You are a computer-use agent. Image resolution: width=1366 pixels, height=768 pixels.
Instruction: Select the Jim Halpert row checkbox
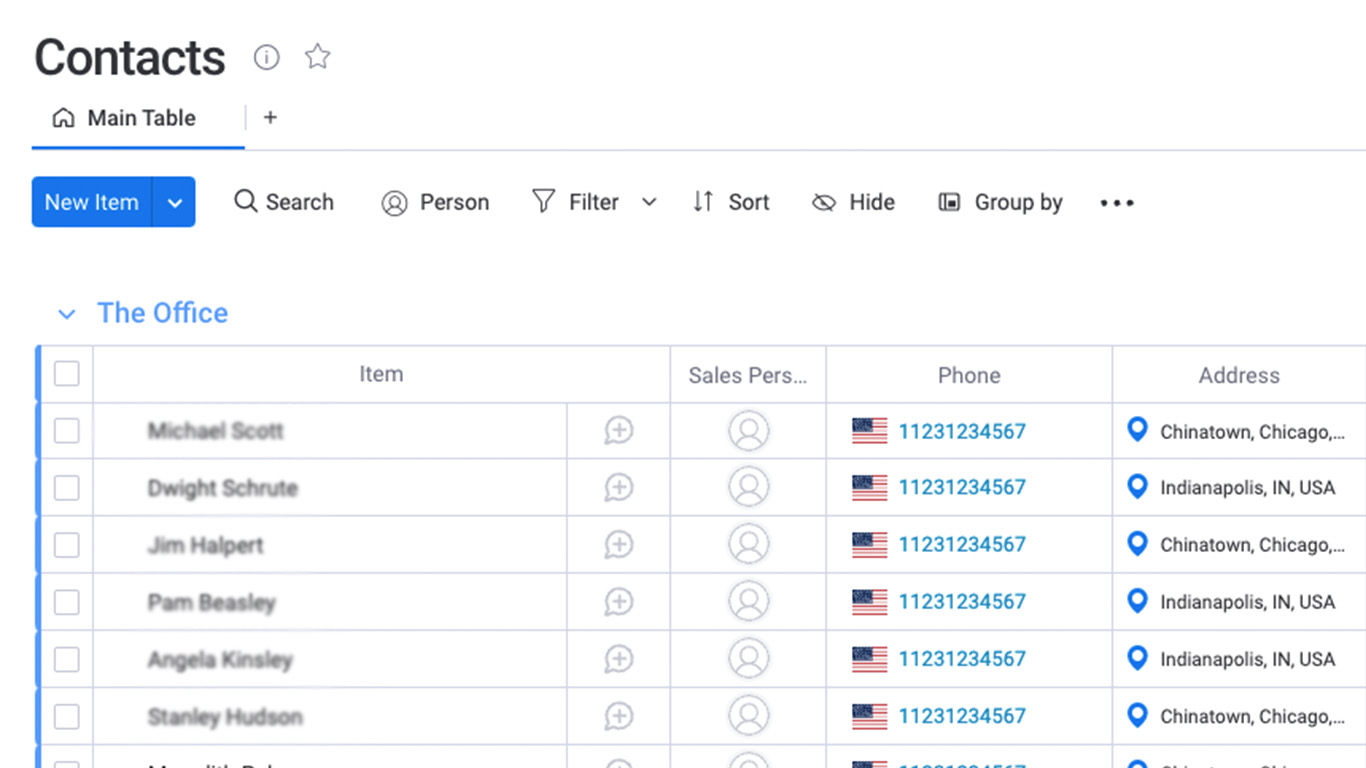pos(66,545)
